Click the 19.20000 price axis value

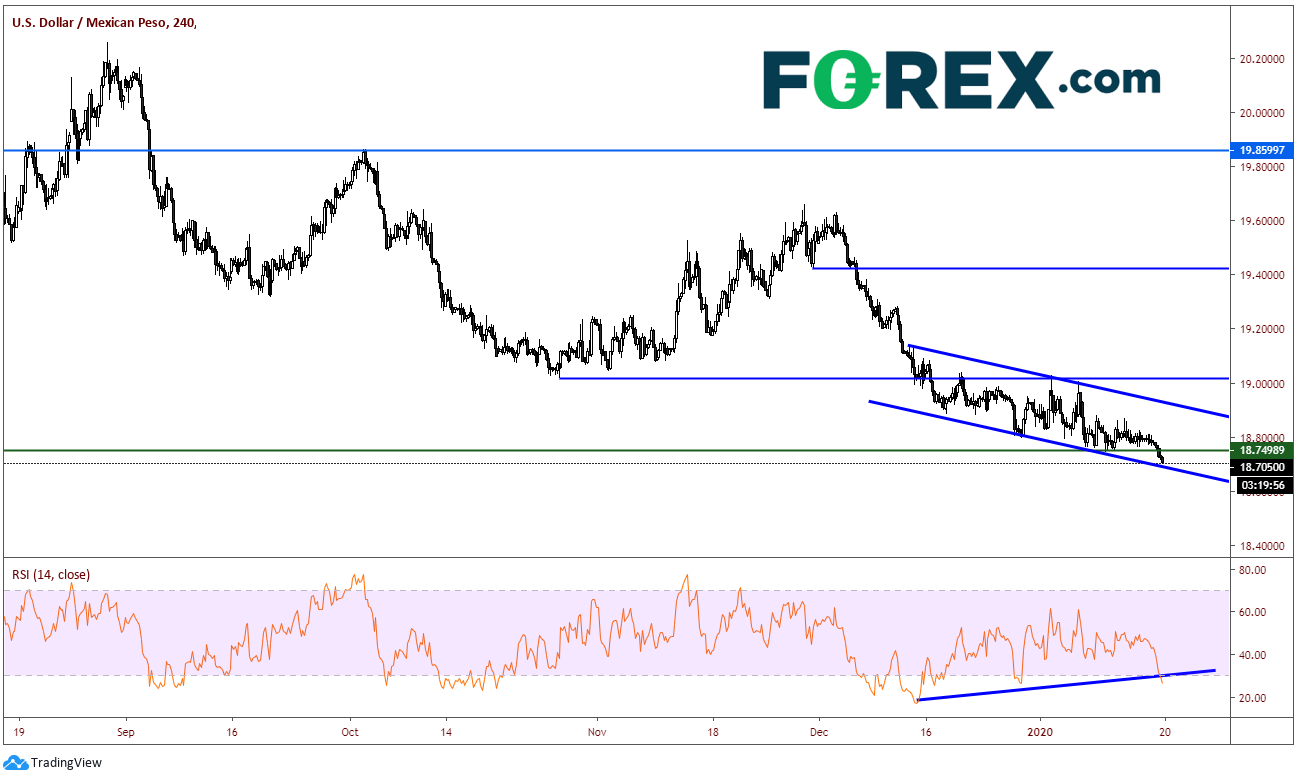[1262, 330]
